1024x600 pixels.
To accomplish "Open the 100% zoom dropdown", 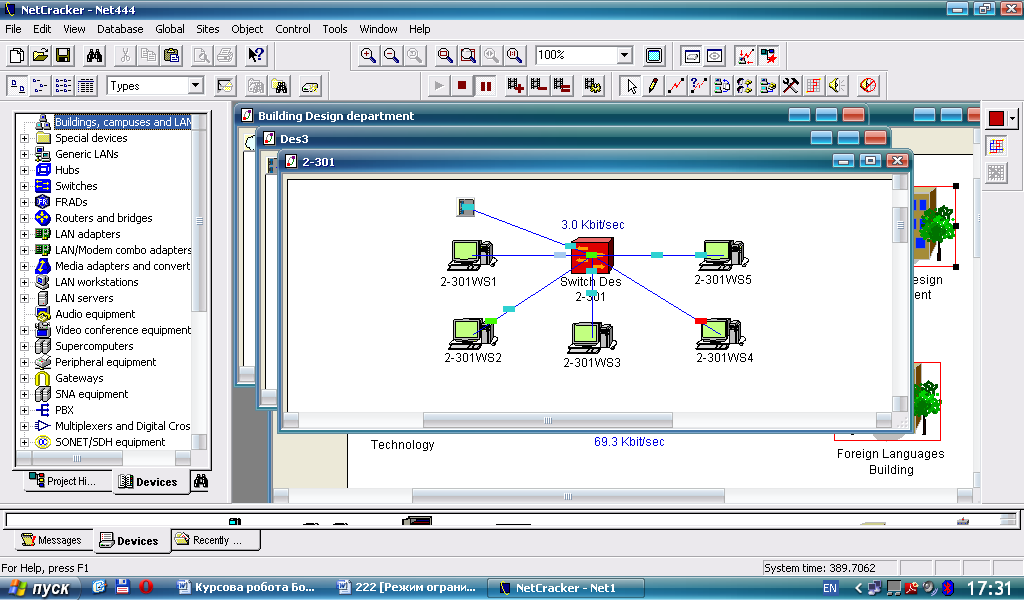I will (624, 55).
